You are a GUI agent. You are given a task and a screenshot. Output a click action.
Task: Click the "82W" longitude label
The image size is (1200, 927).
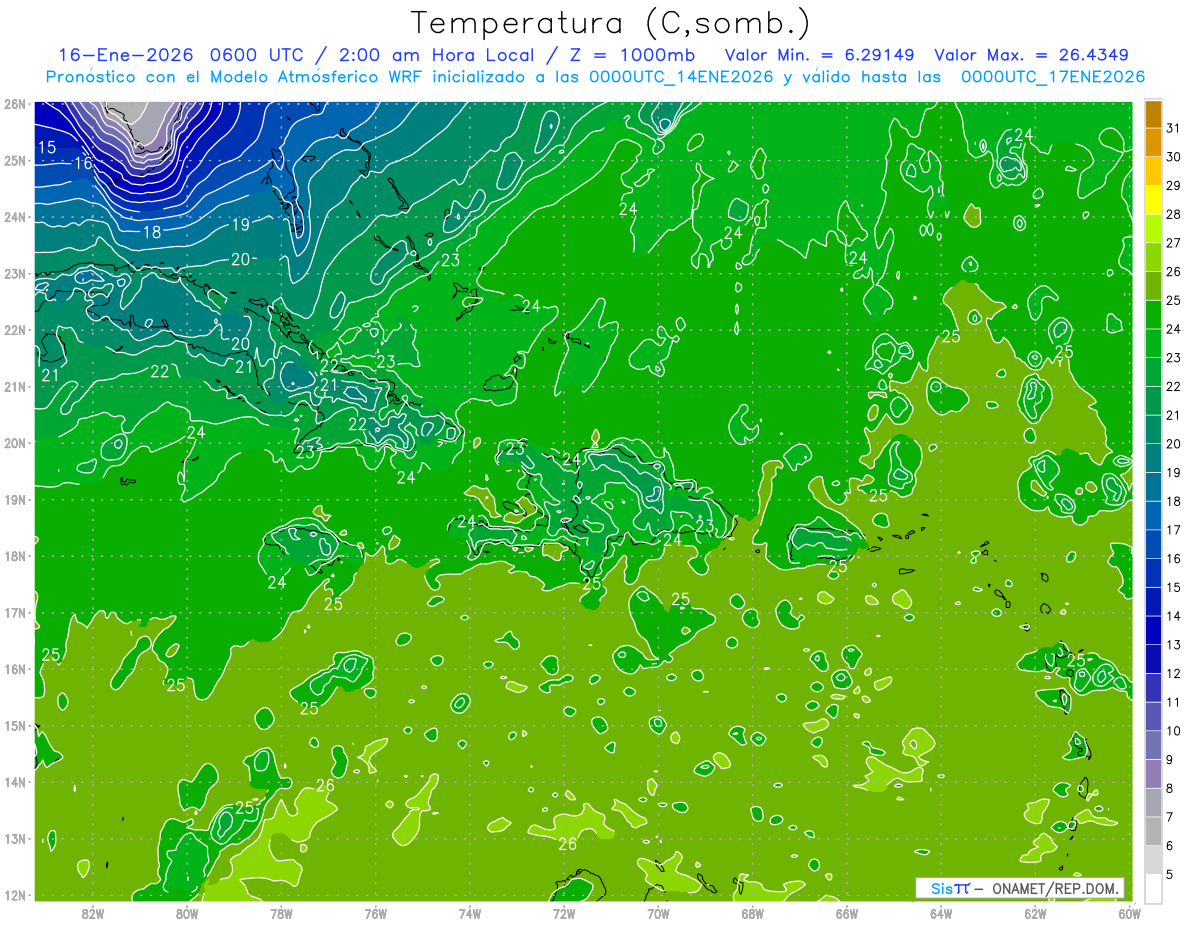92,912
